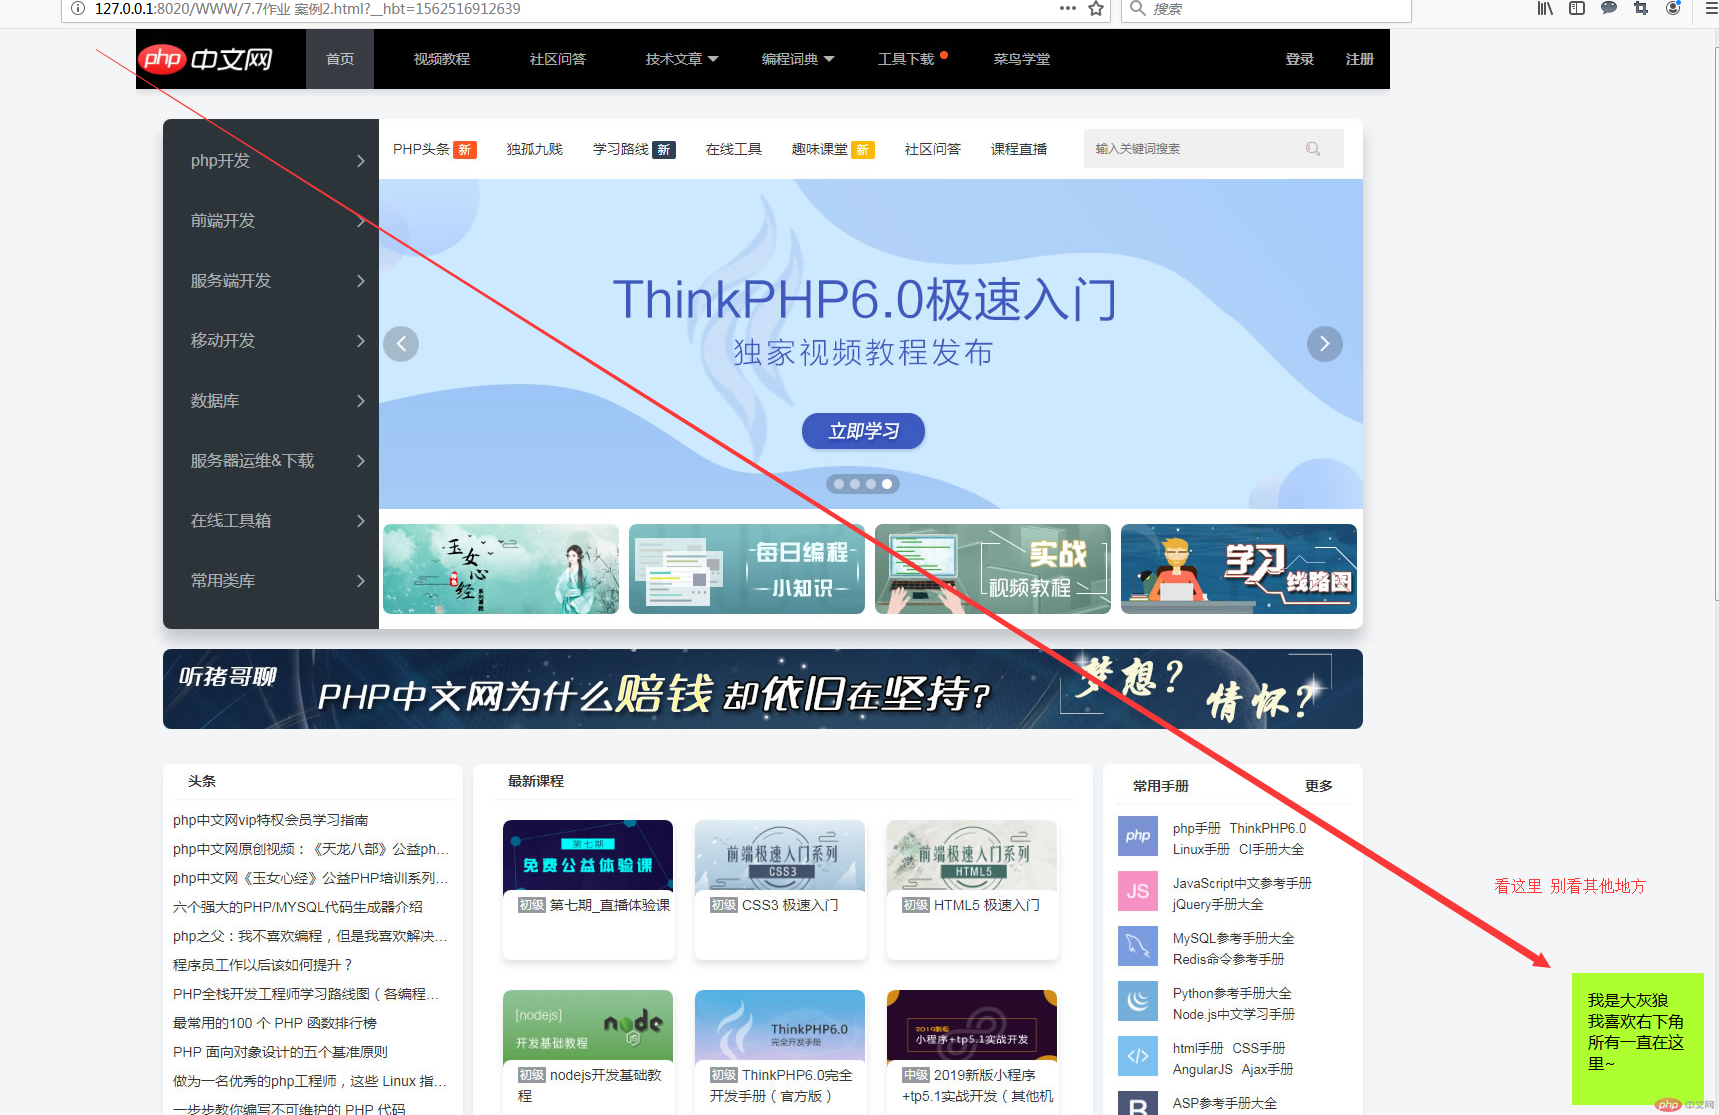Open the 每日编程小知识 thumbnail

[747, 569]
